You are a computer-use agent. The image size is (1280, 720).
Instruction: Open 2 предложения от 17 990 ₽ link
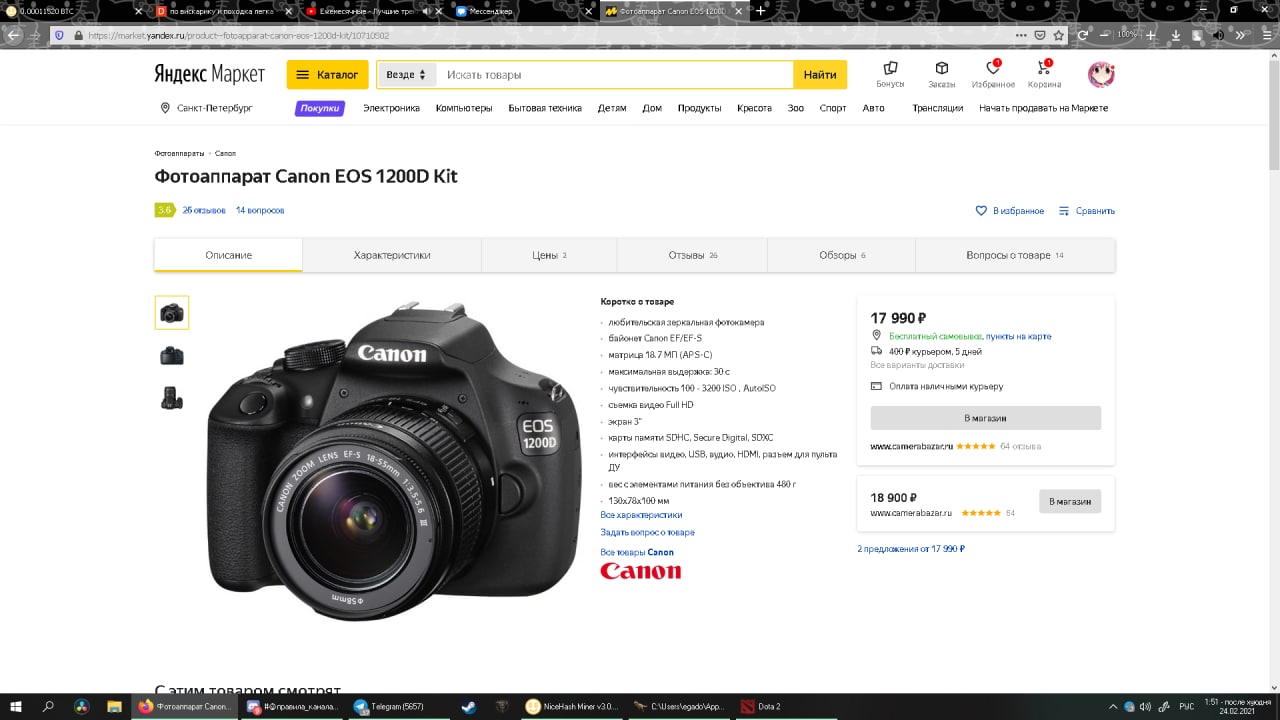[911, 549]
